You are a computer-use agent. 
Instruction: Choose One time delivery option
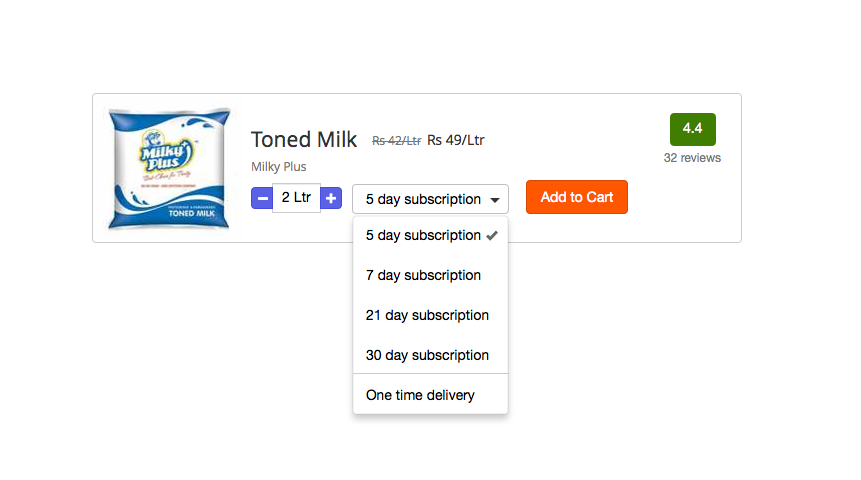(420, 395)
